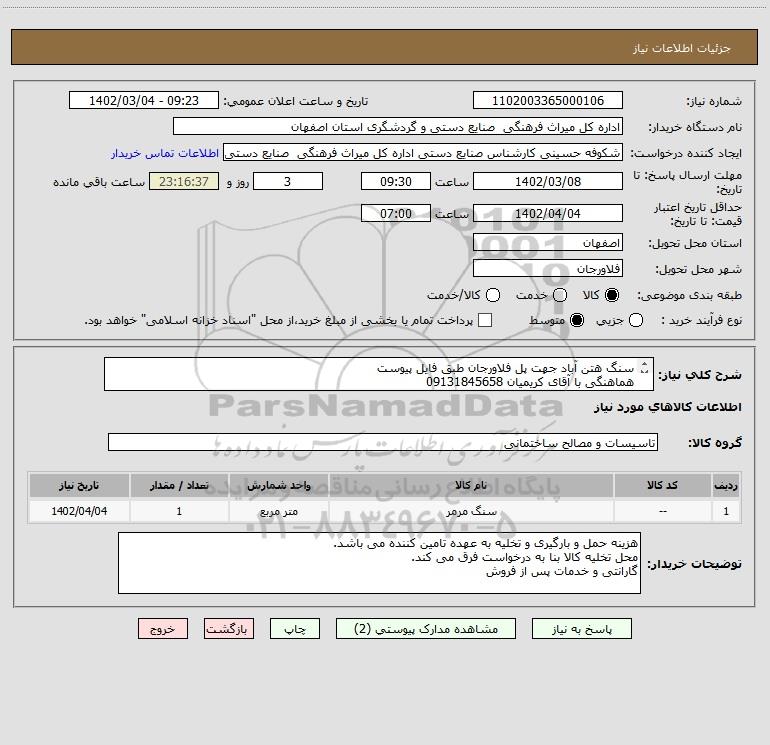Select the خدمت radio button

coord(559,295)
